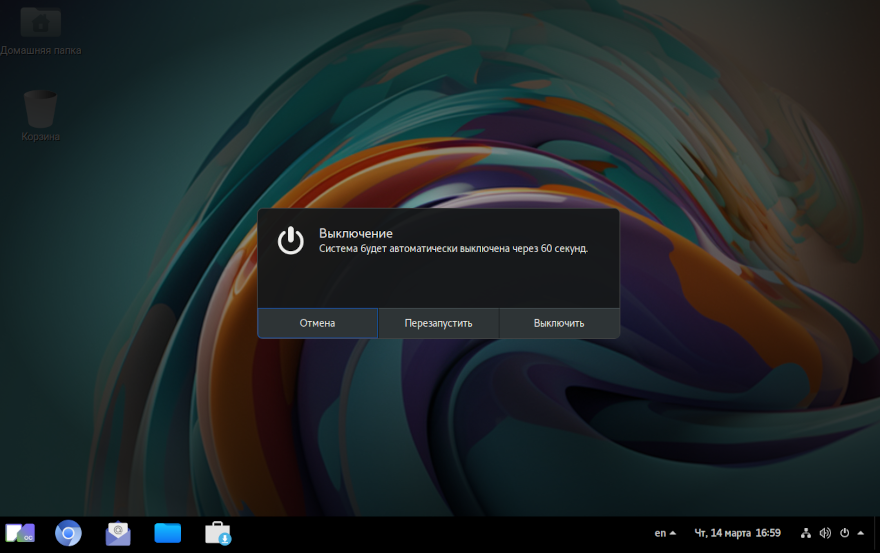Open the en keyboard layout selector
This screenshot has height=553, width=880.
point(660,533)
